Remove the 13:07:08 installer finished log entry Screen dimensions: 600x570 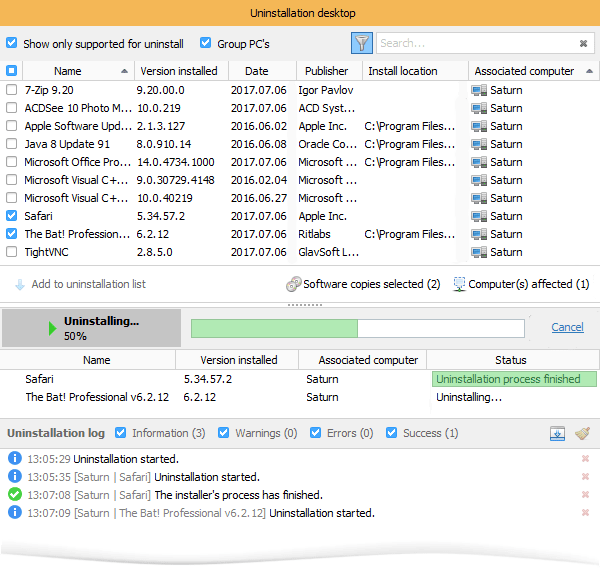(585, 495)
